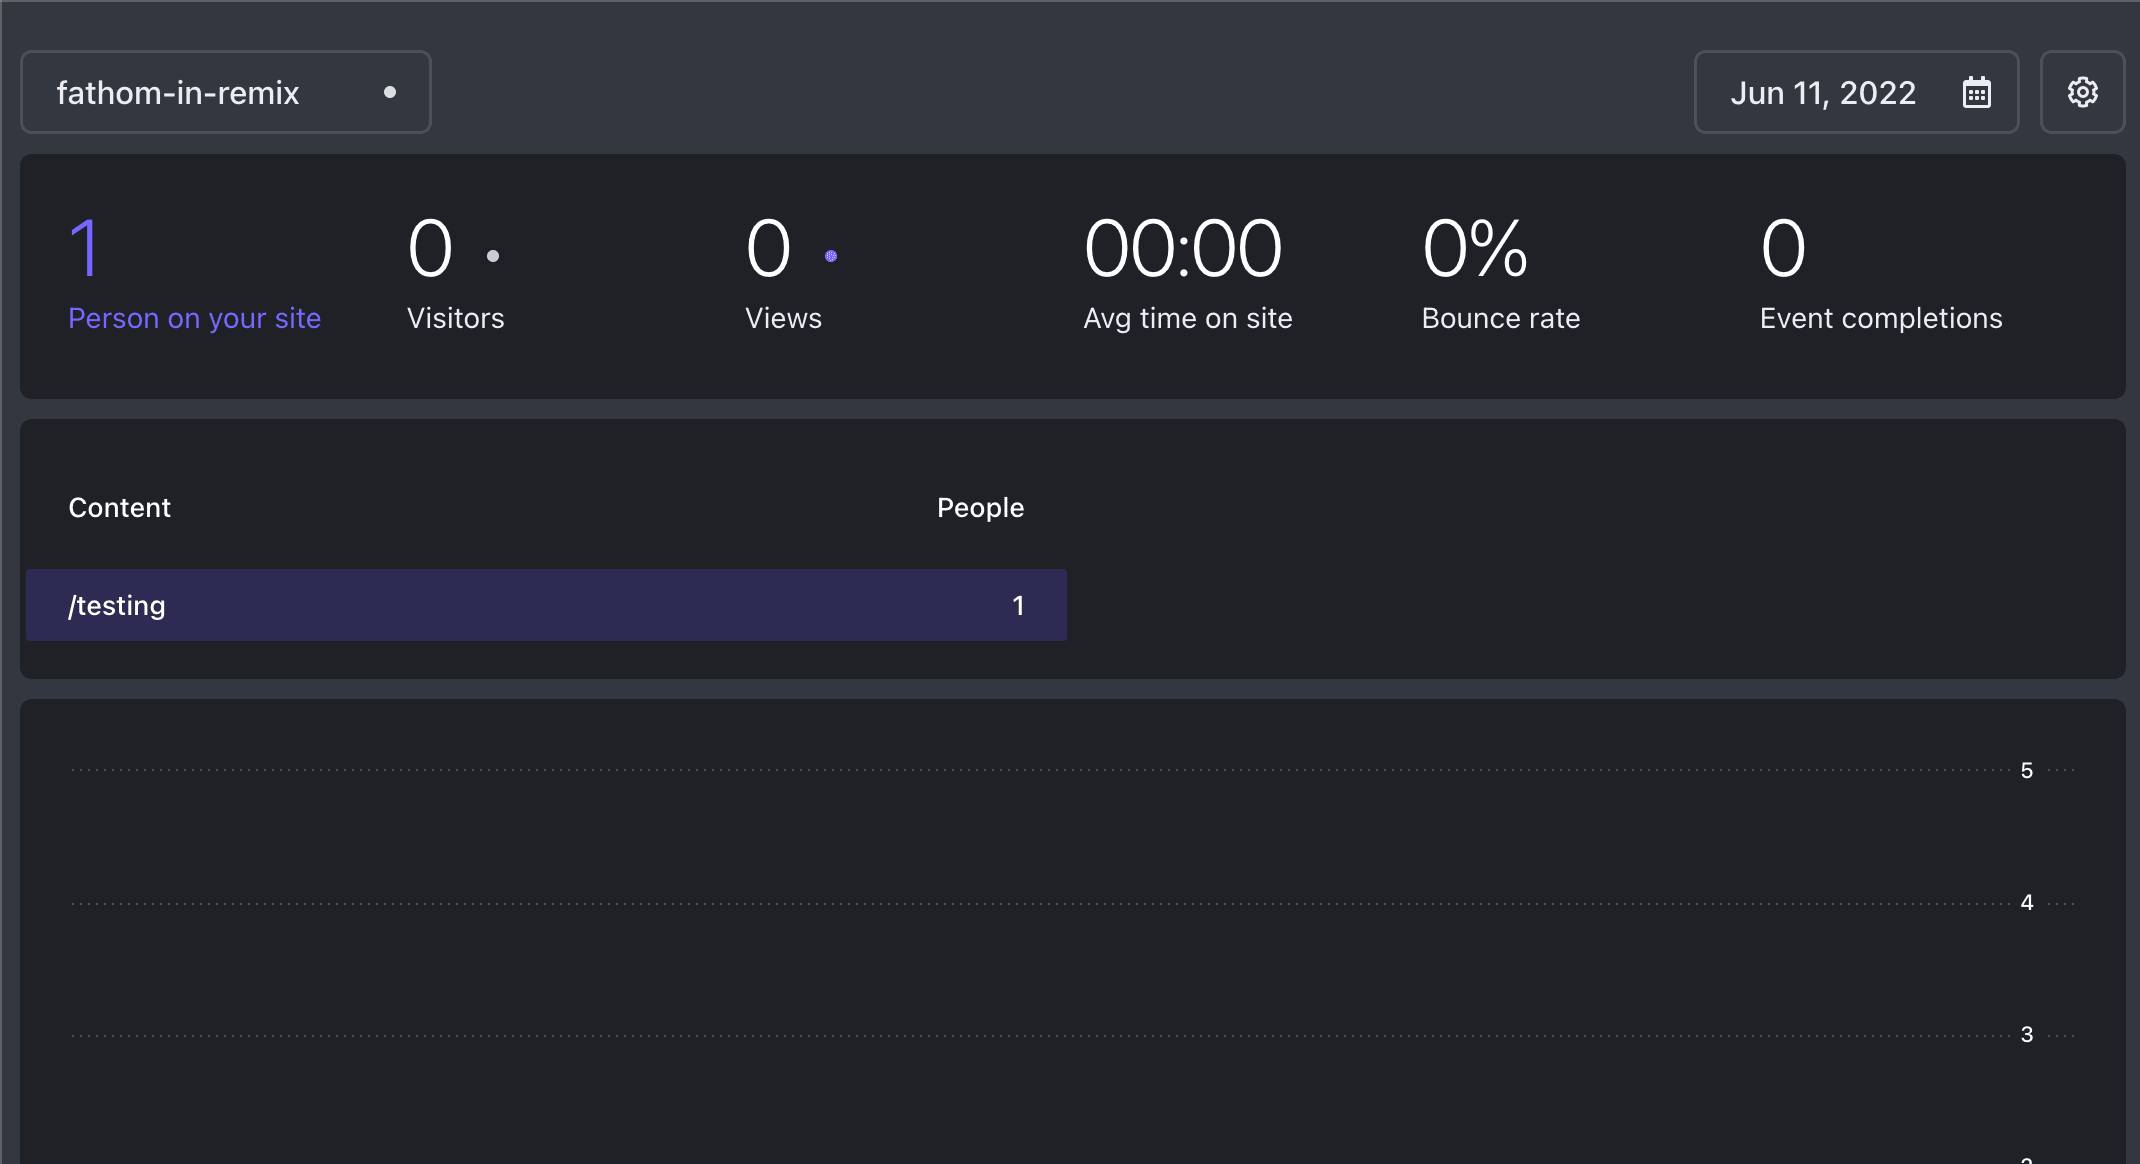
Task: Click the people count 1 in /testing row
Action: [x=1018, y=605]
